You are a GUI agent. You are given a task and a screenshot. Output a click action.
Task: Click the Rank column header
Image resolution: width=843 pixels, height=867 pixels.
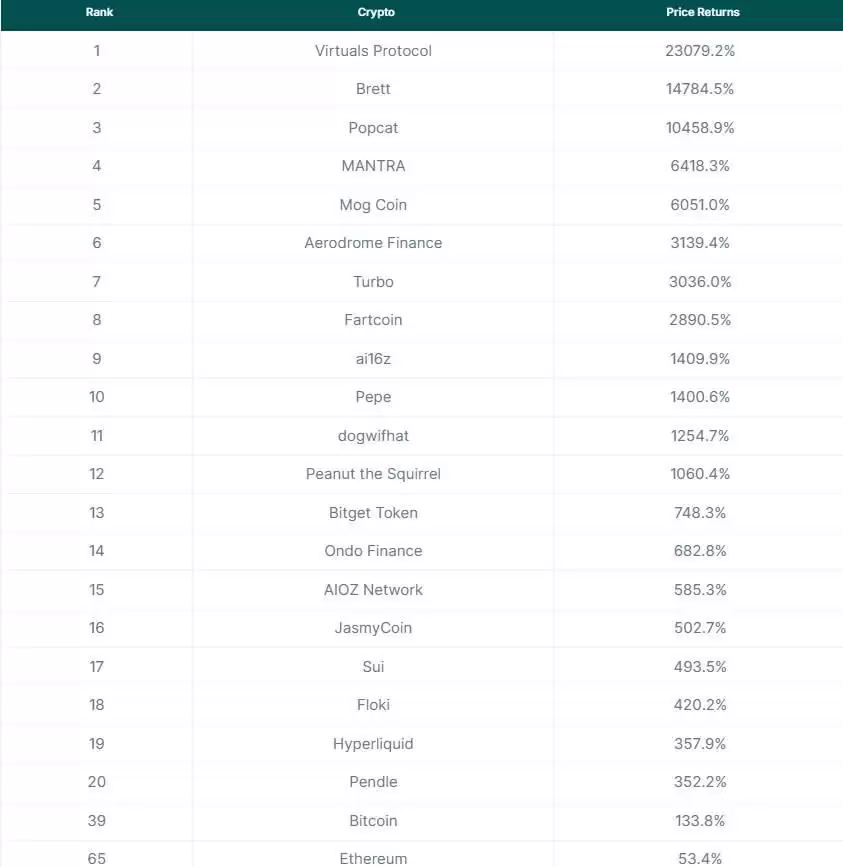pos(98,12)
